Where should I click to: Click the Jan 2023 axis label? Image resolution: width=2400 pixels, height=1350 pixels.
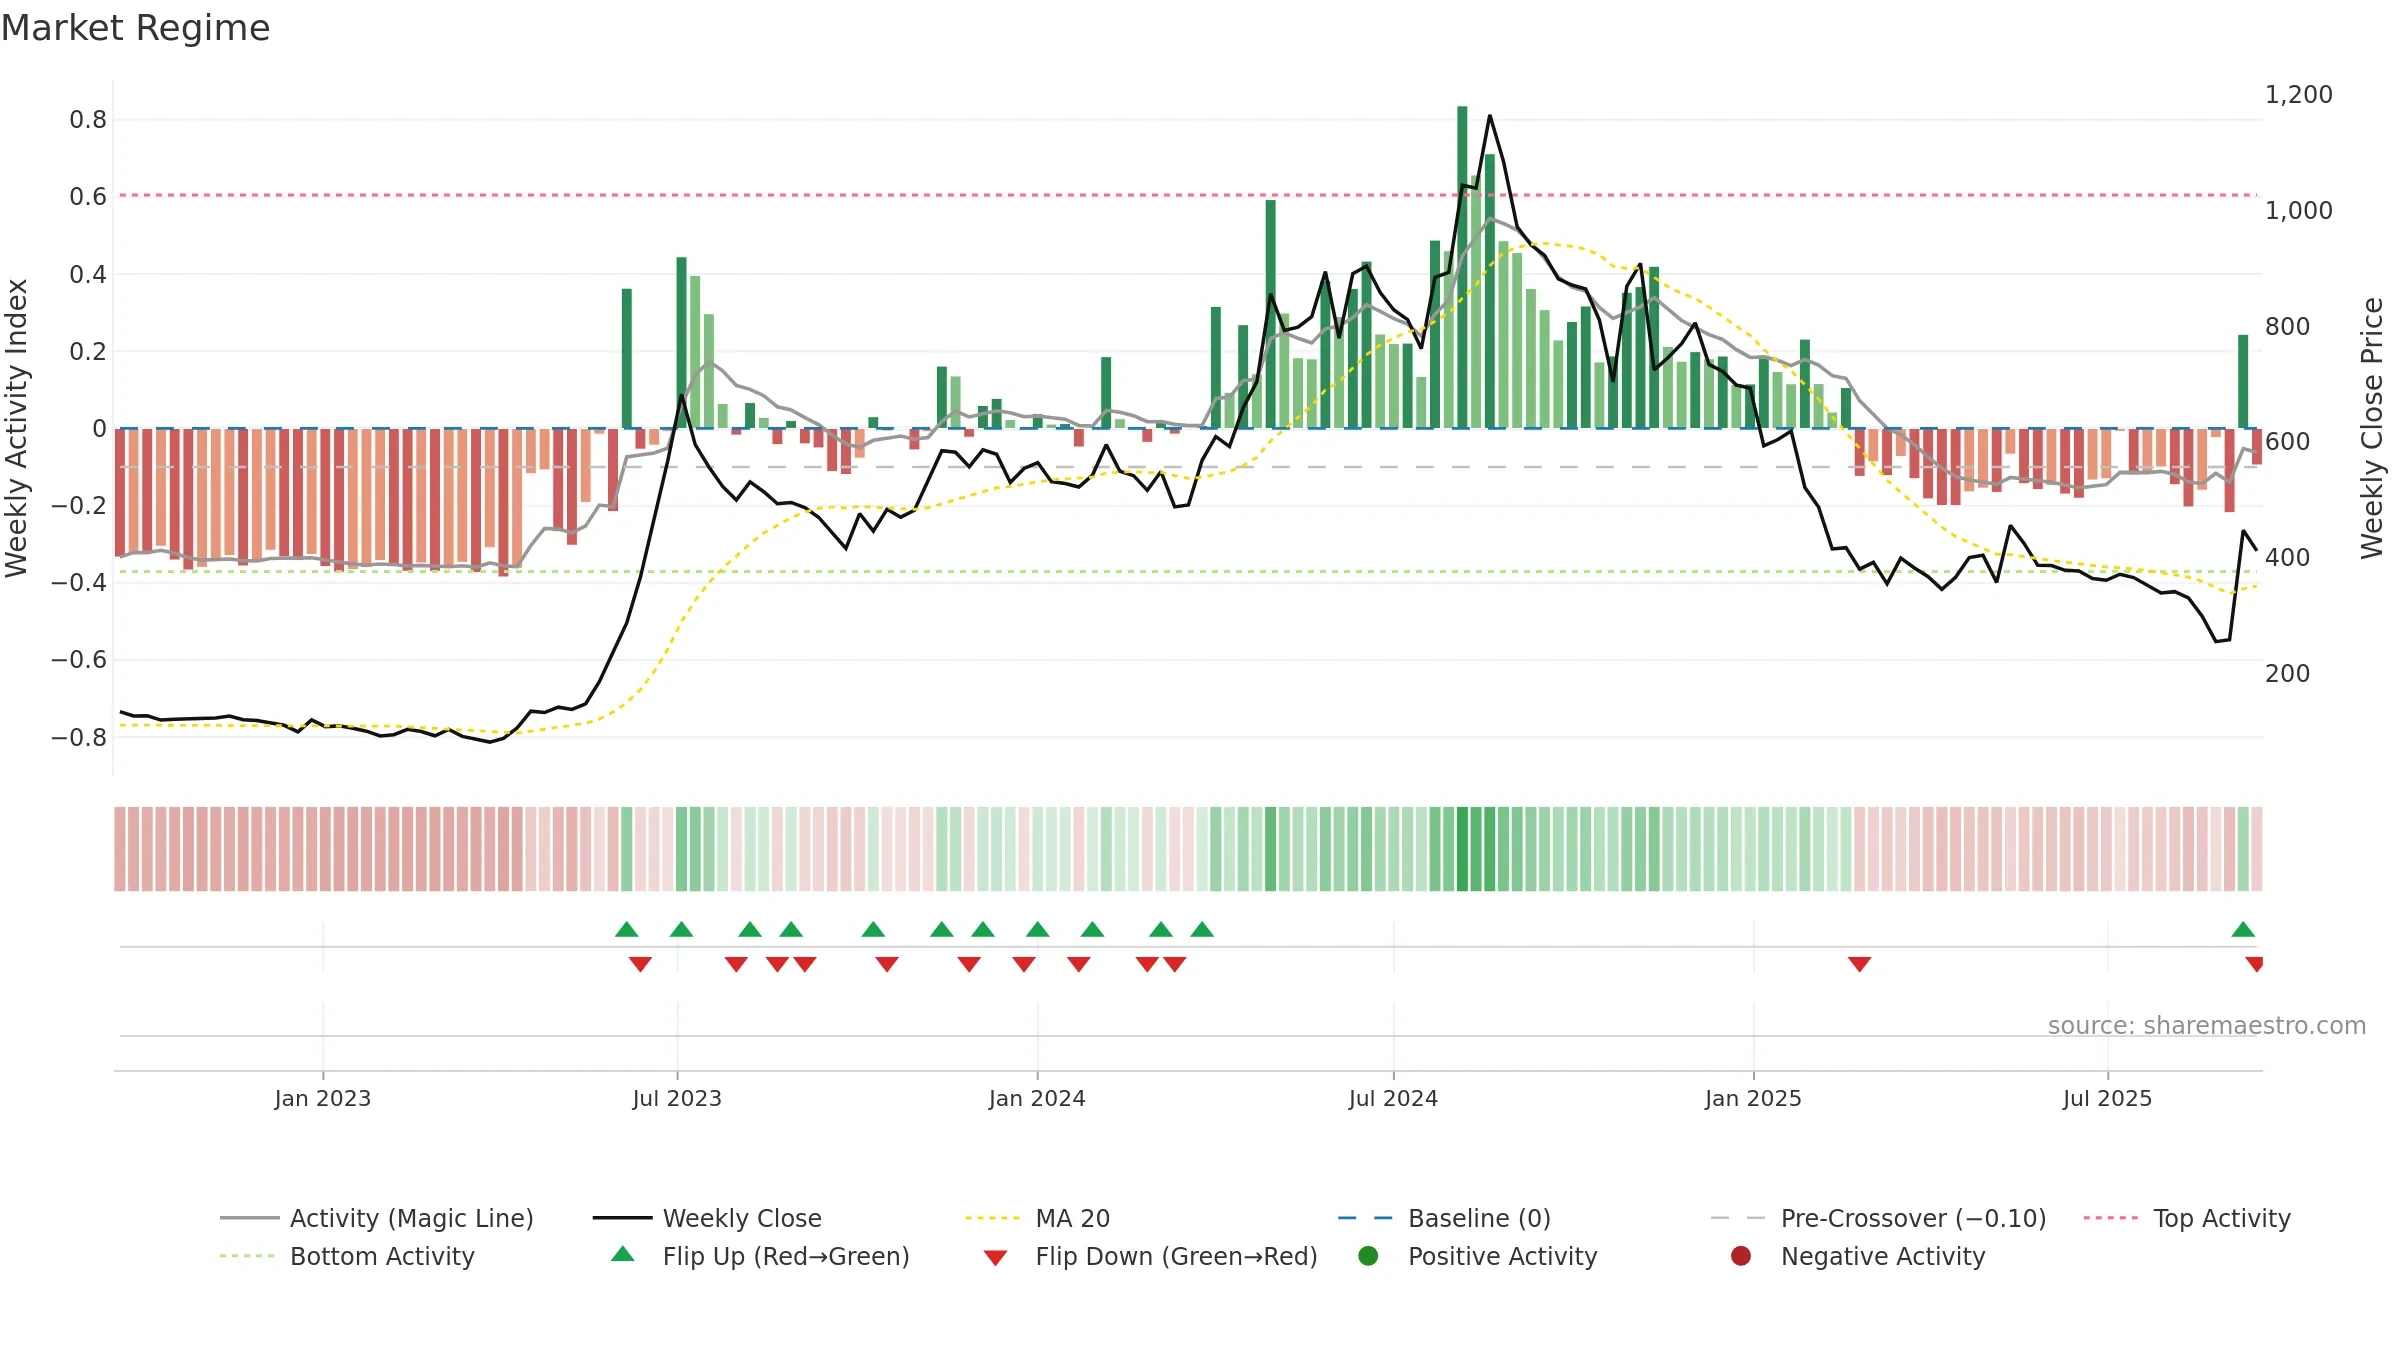[322, 1098]
